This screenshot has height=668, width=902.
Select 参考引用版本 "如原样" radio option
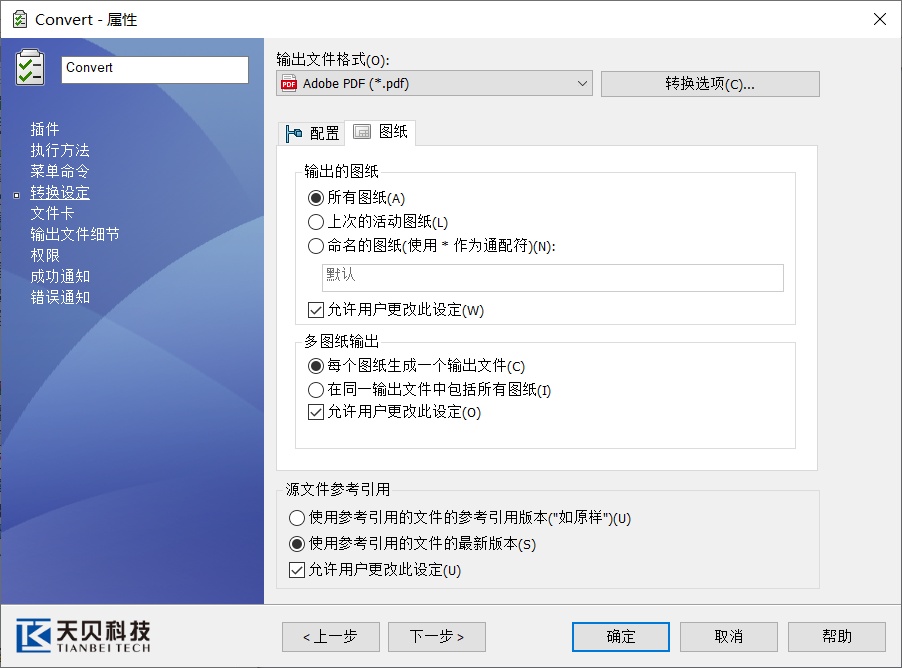[297, 518]
